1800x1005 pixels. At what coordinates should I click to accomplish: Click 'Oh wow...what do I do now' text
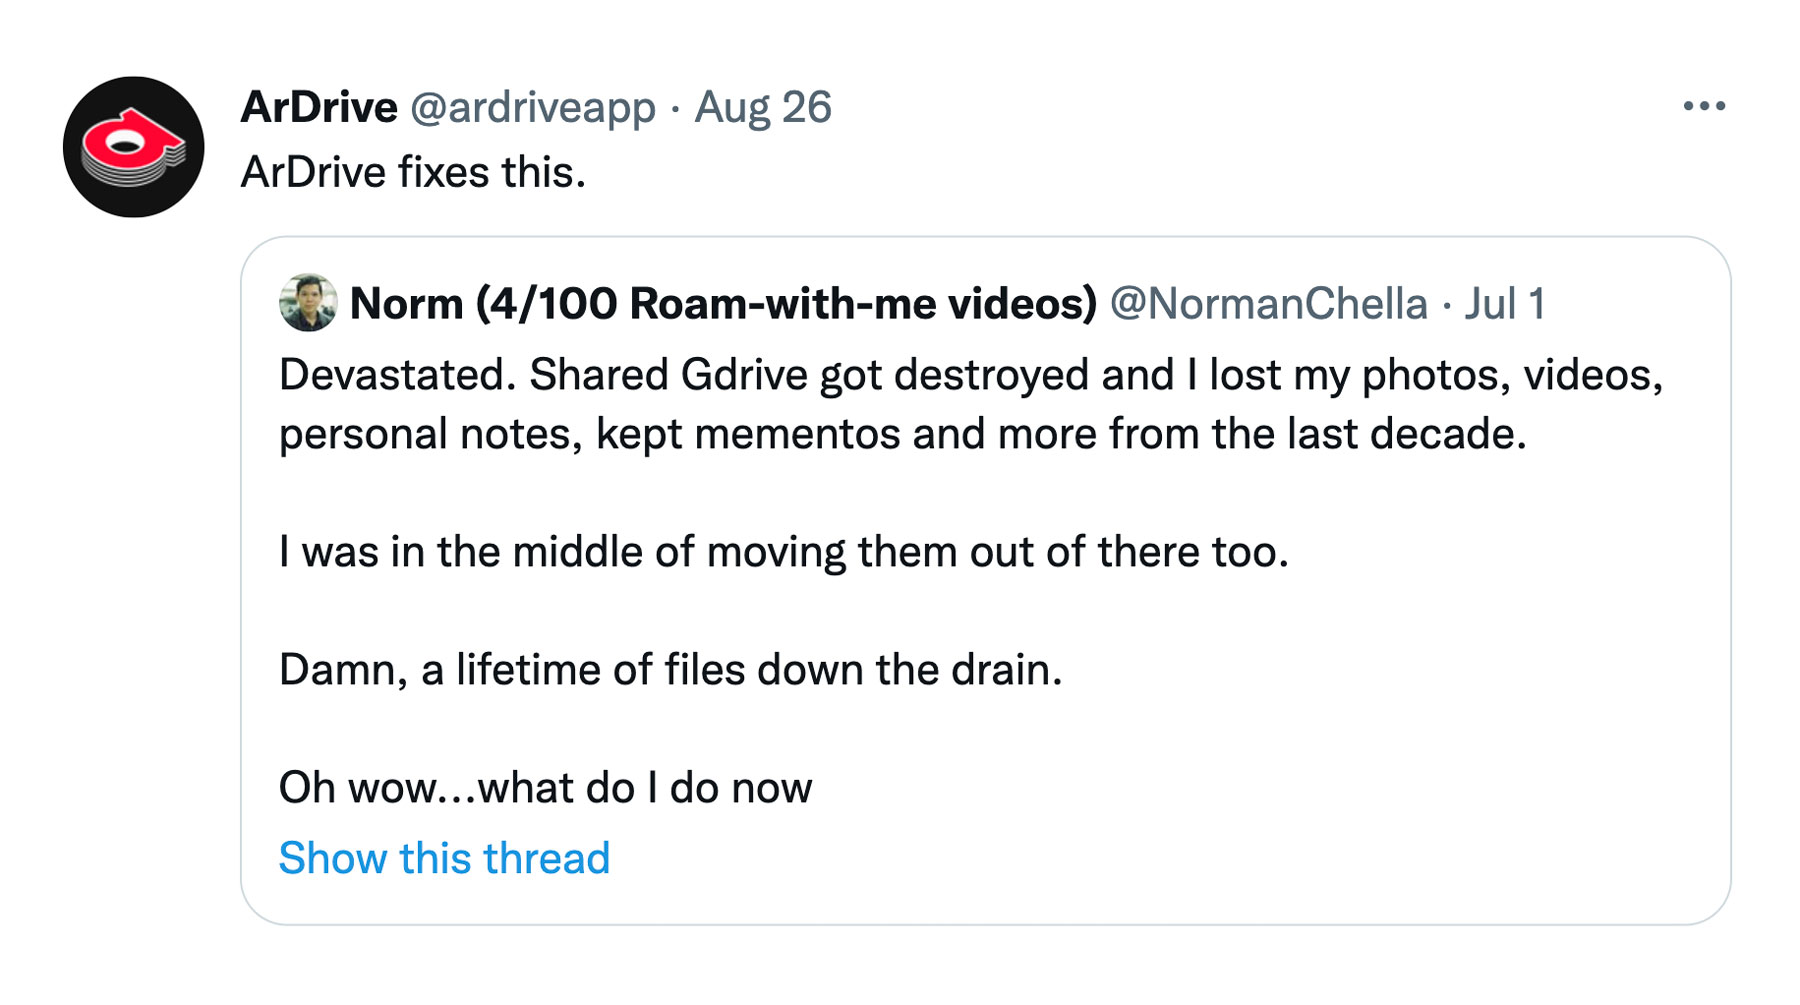545,788
